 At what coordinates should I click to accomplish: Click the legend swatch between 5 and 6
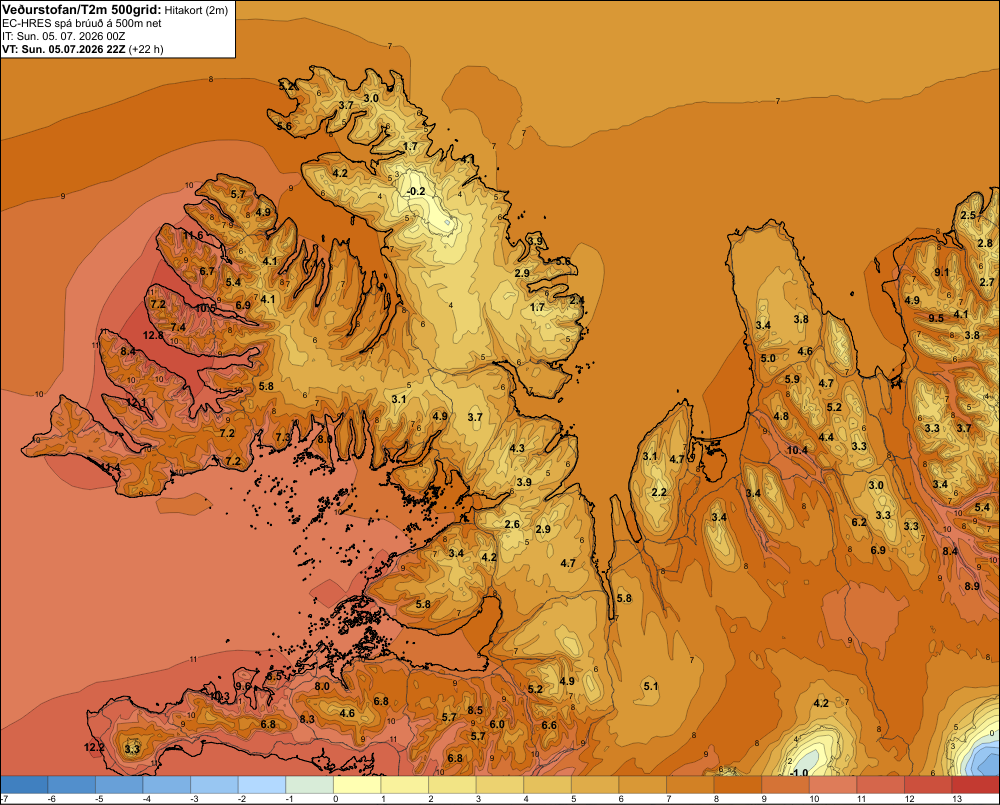pos(595,784)
